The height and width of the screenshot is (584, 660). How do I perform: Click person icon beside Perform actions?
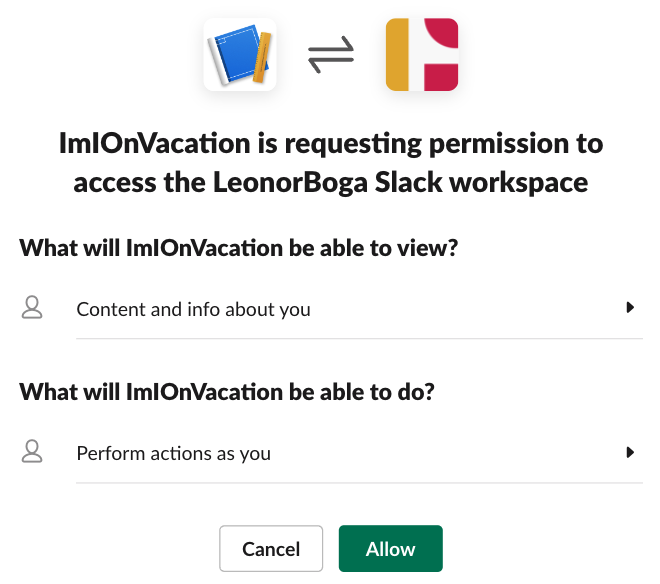click(x=32, y=451)
